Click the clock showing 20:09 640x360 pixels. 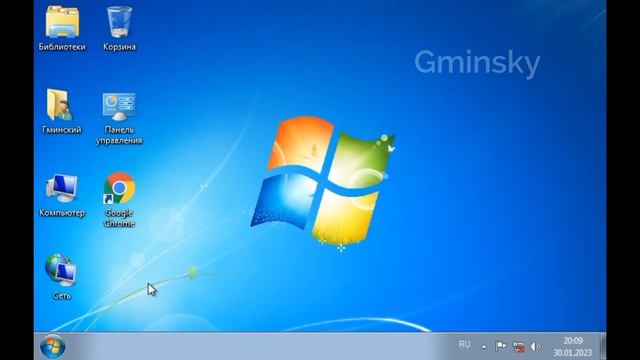(x=572, y=347)
